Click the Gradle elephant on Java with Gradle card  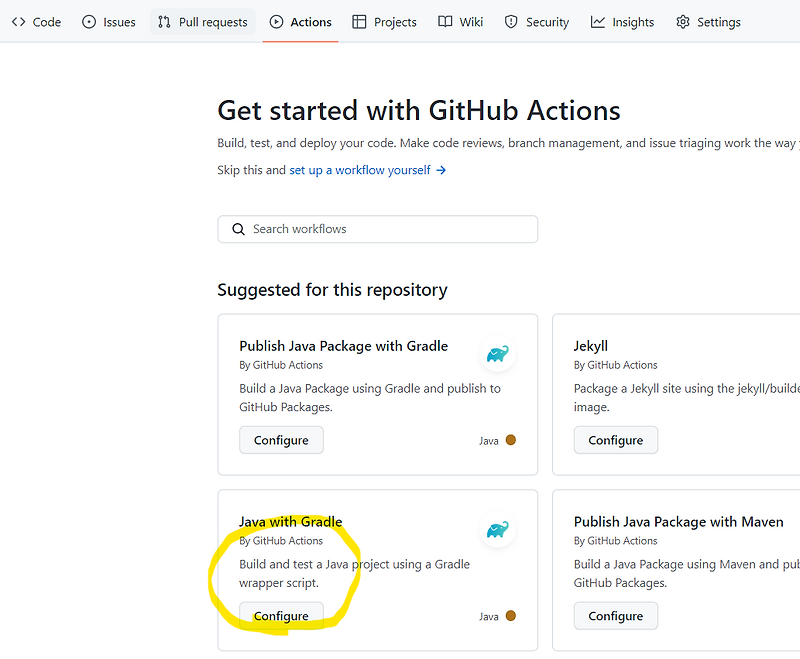tap(498, 531)
